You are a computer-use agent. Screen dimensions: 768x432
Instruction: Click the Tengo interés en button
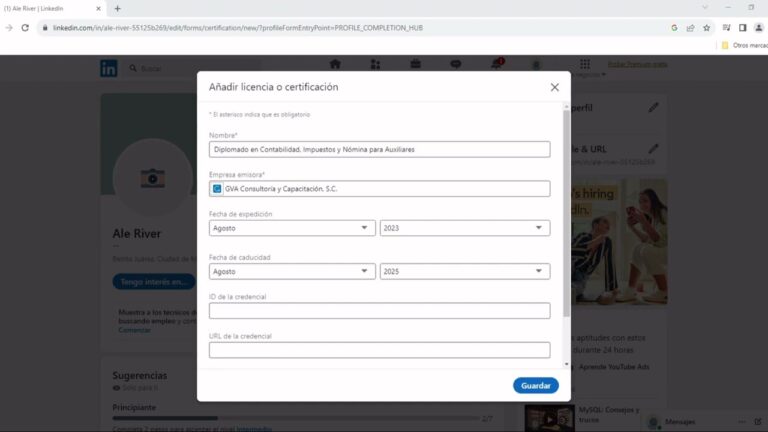coord(154,282)
